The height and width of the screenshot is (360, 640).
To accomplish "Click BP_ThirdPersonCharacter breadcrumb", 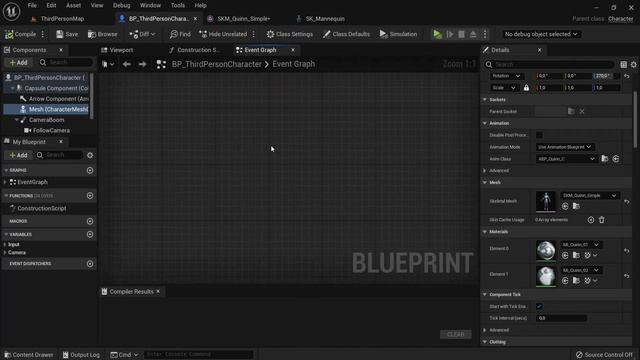I will (216, 64).
